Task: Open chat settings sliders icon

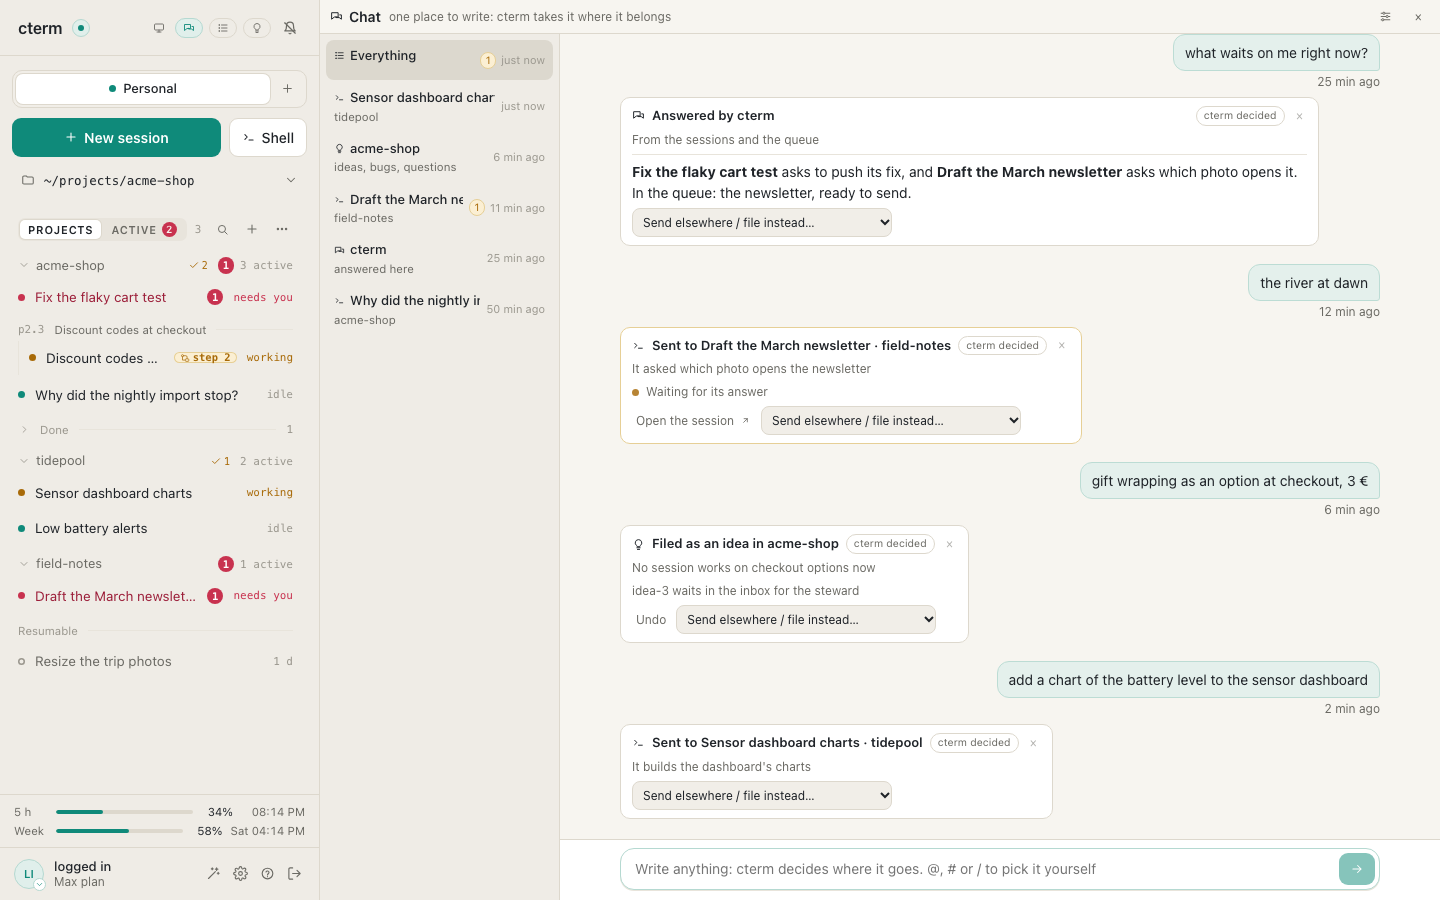Action: pos(1385,17)
